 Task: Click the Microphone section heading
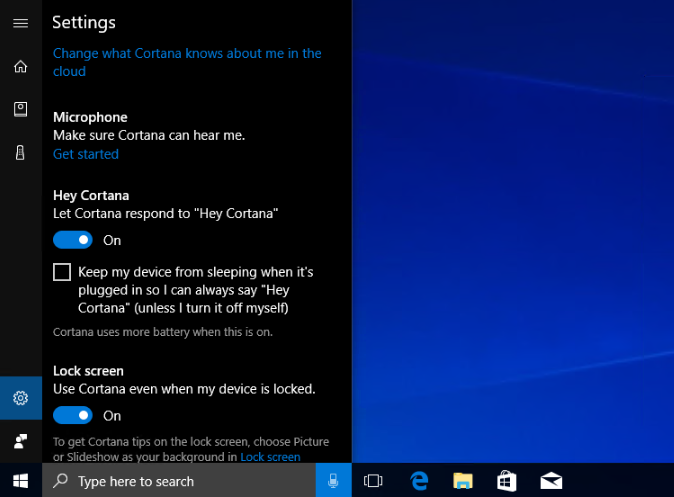point(90,117)
